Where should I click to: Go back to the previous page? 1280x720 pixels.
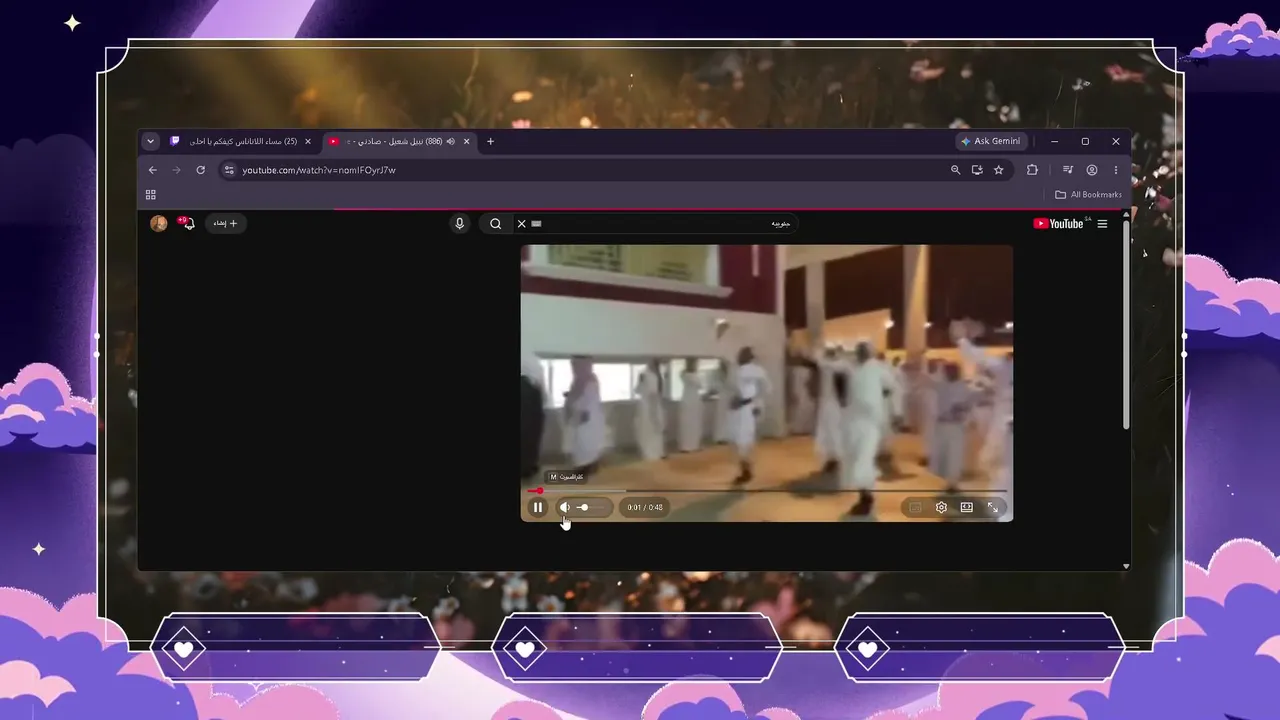152,170
